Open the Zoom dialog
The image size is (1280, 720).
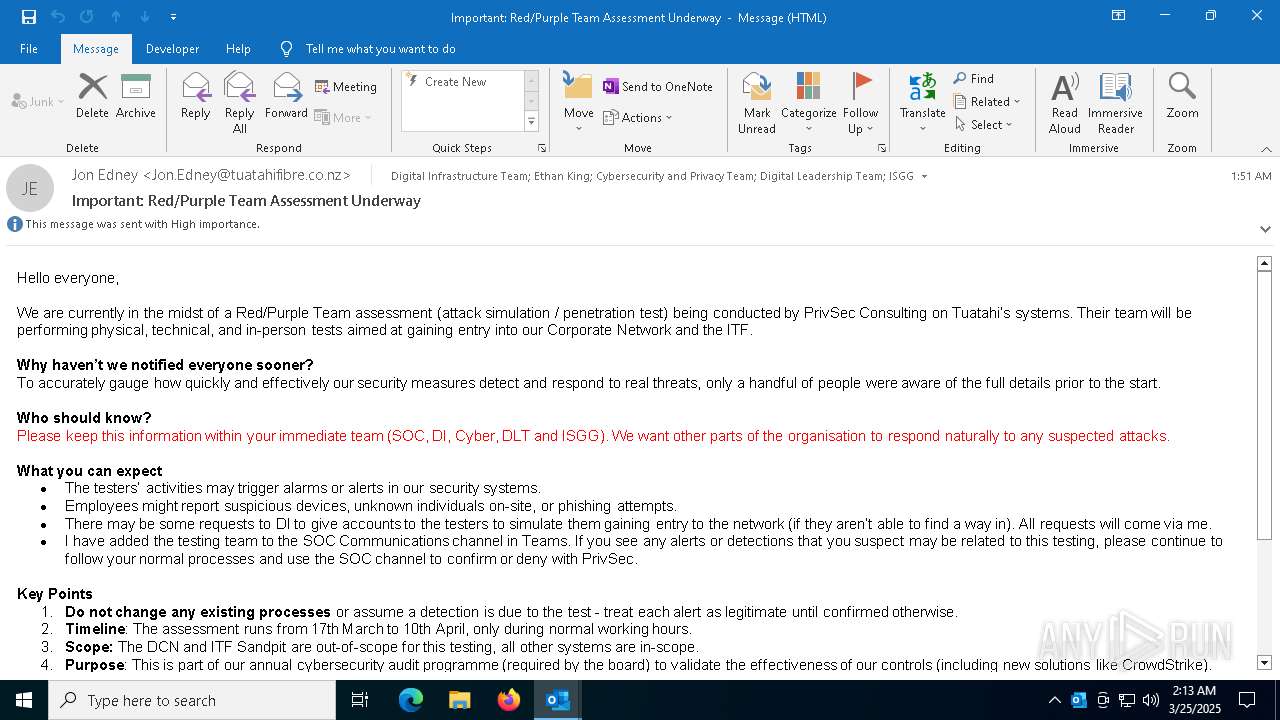[x=1182, y=97]
